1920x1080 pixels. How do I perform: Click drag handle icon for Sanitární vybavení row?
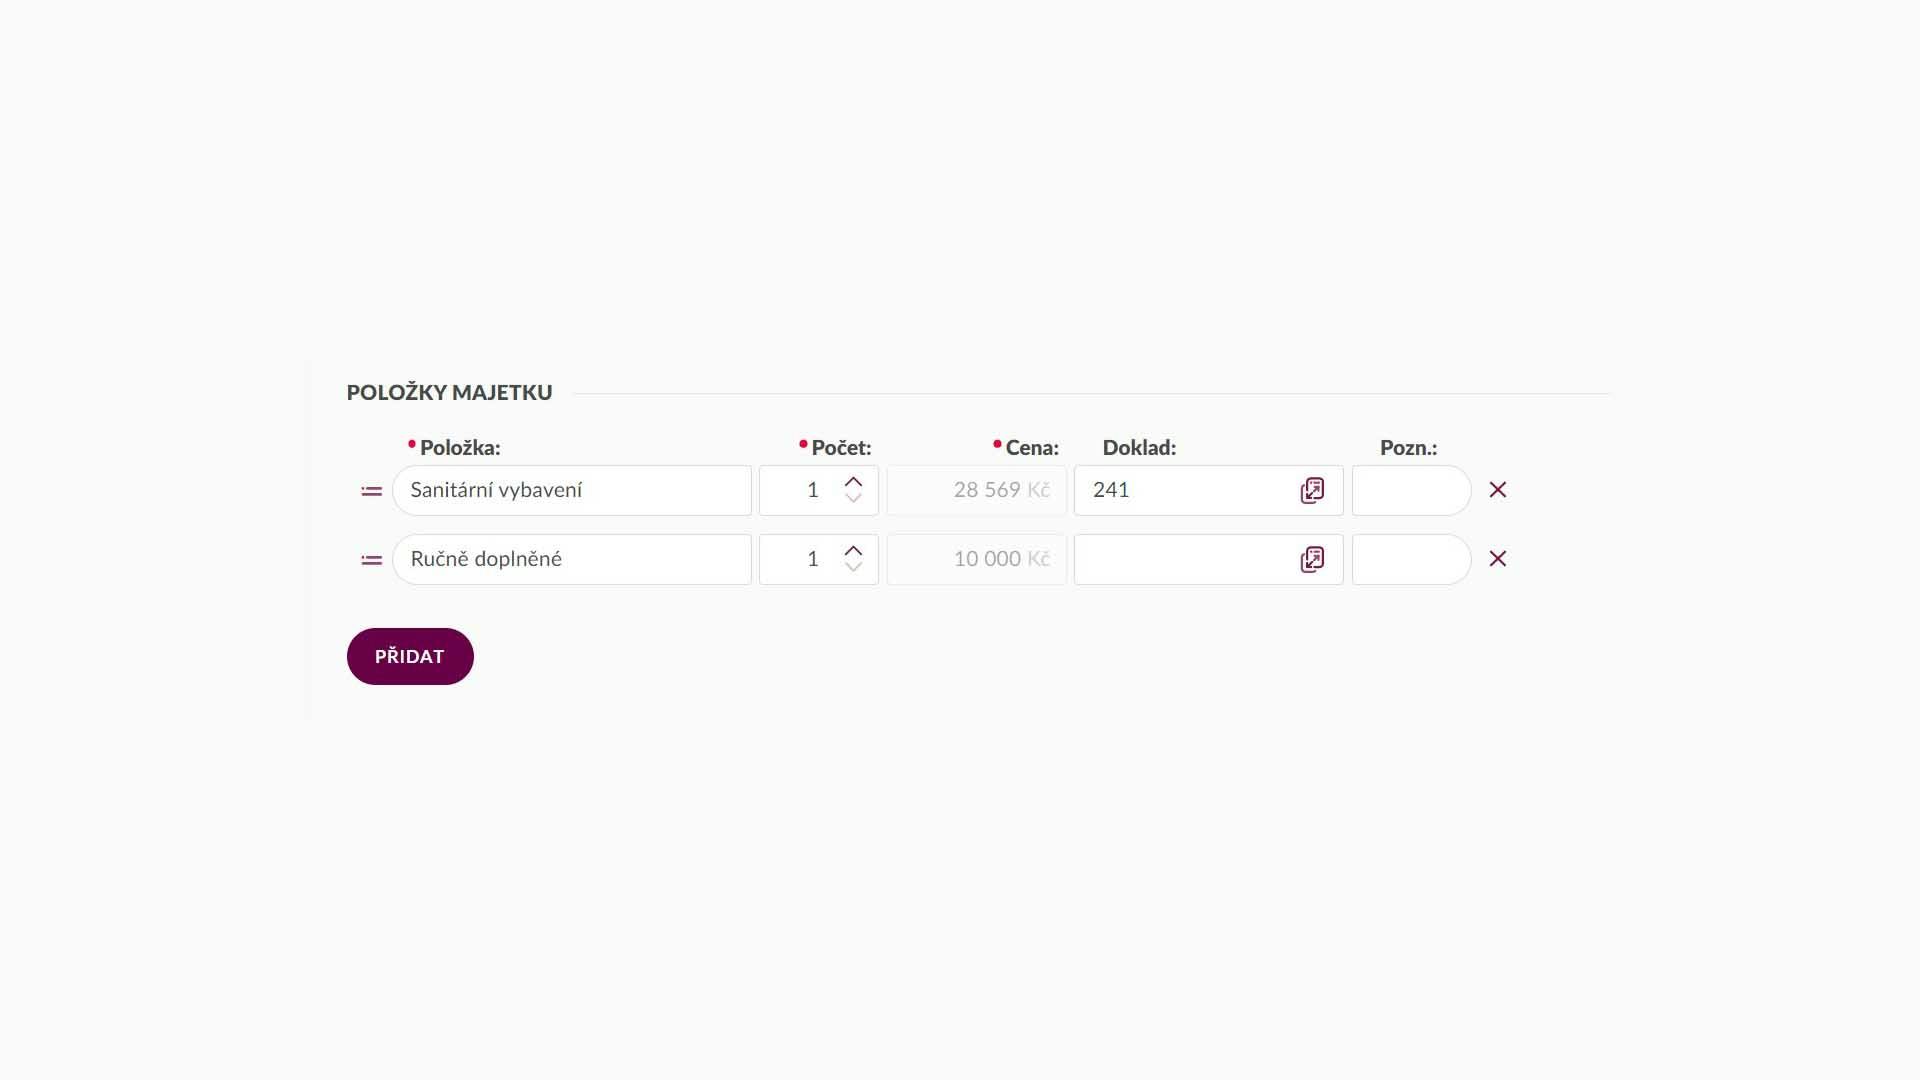[x=371, y=491]
